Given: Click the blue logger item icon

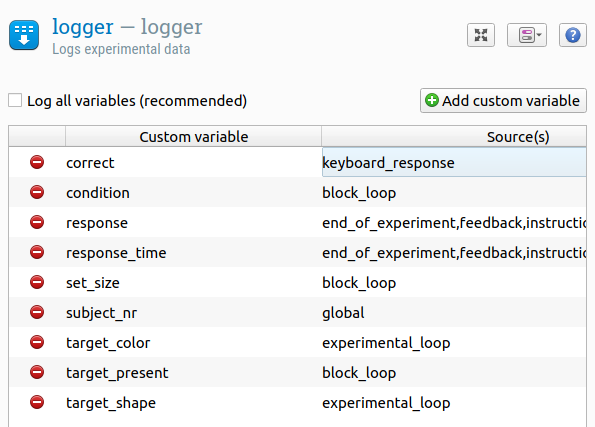Looking at the screenshot, I should [x=24, y=35].
